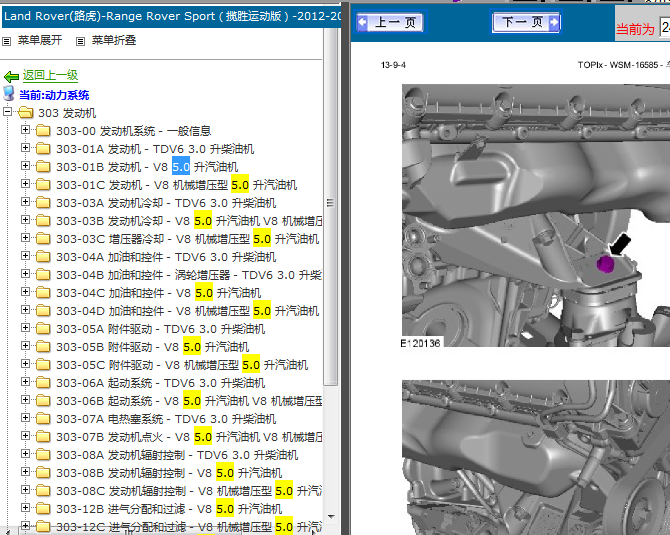Image resolution: width=670 pixels, height=535 pixels.
Task: Collapse the 303 发动机 tree node
Action: pos(7,112)
